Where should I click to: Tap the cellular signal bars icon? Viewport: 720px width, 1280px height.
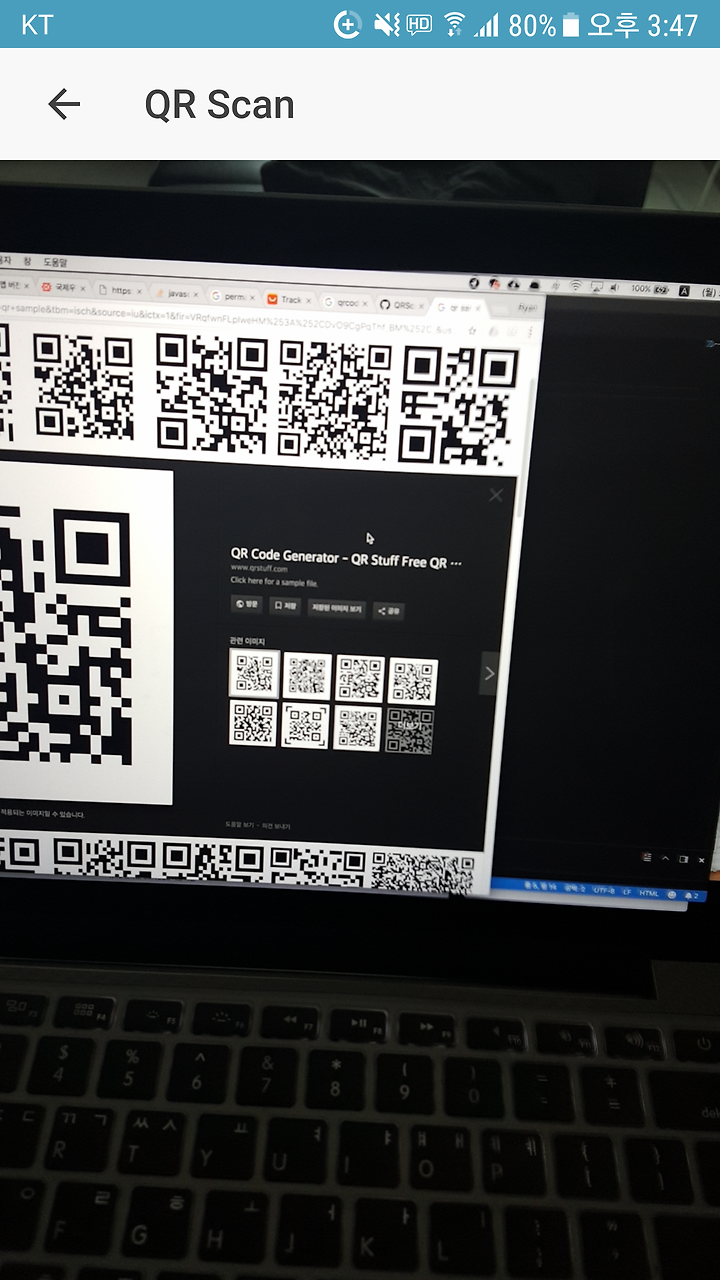[487, 24]
